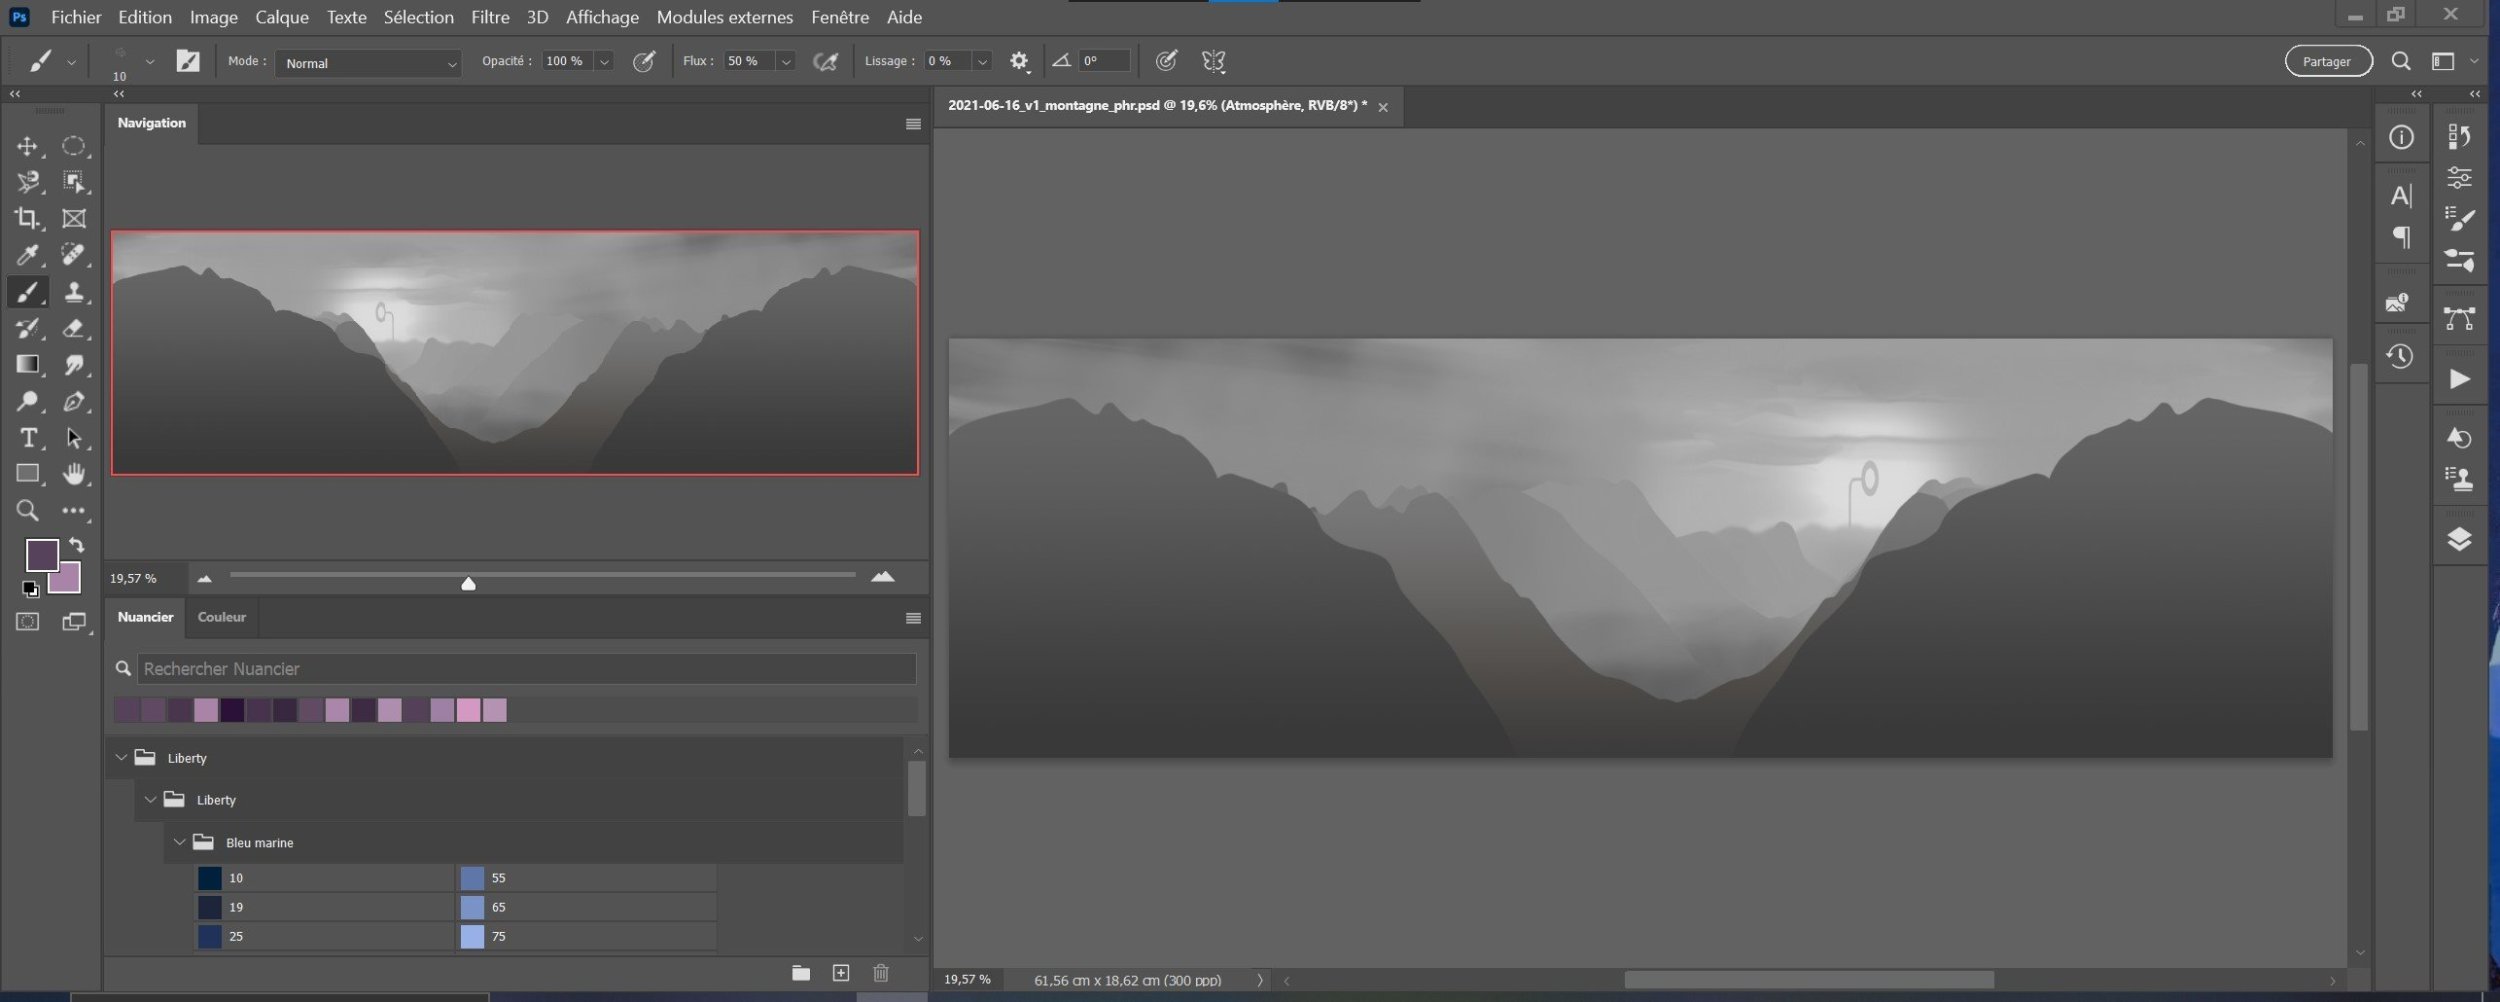
Task: Toggle pressure for opacity button
Action: click(x=645, y=62)
